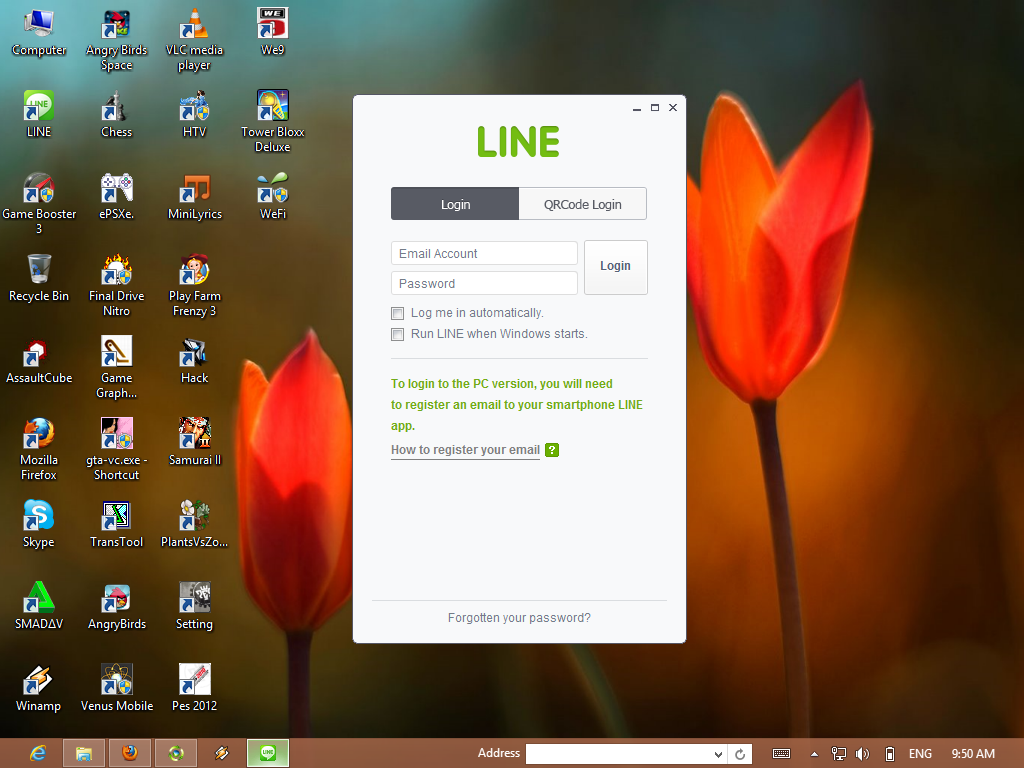Switch to QRCode Login tab
1024x768 pixels.
[583, 204]
